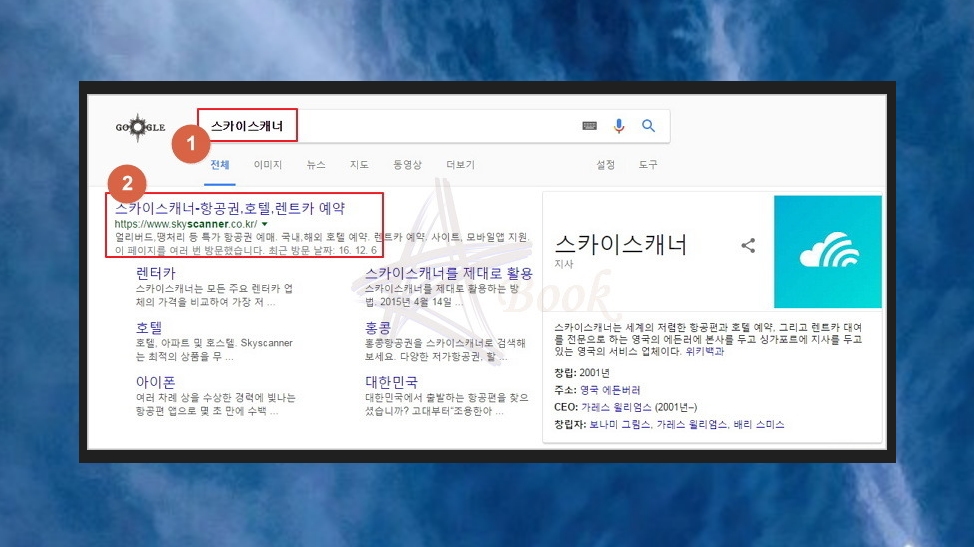Viewport: 974px width, 547px height.
Task: Expand dropdown arrow next to skyscanner.co.kr URL
Action: [265, 224]
